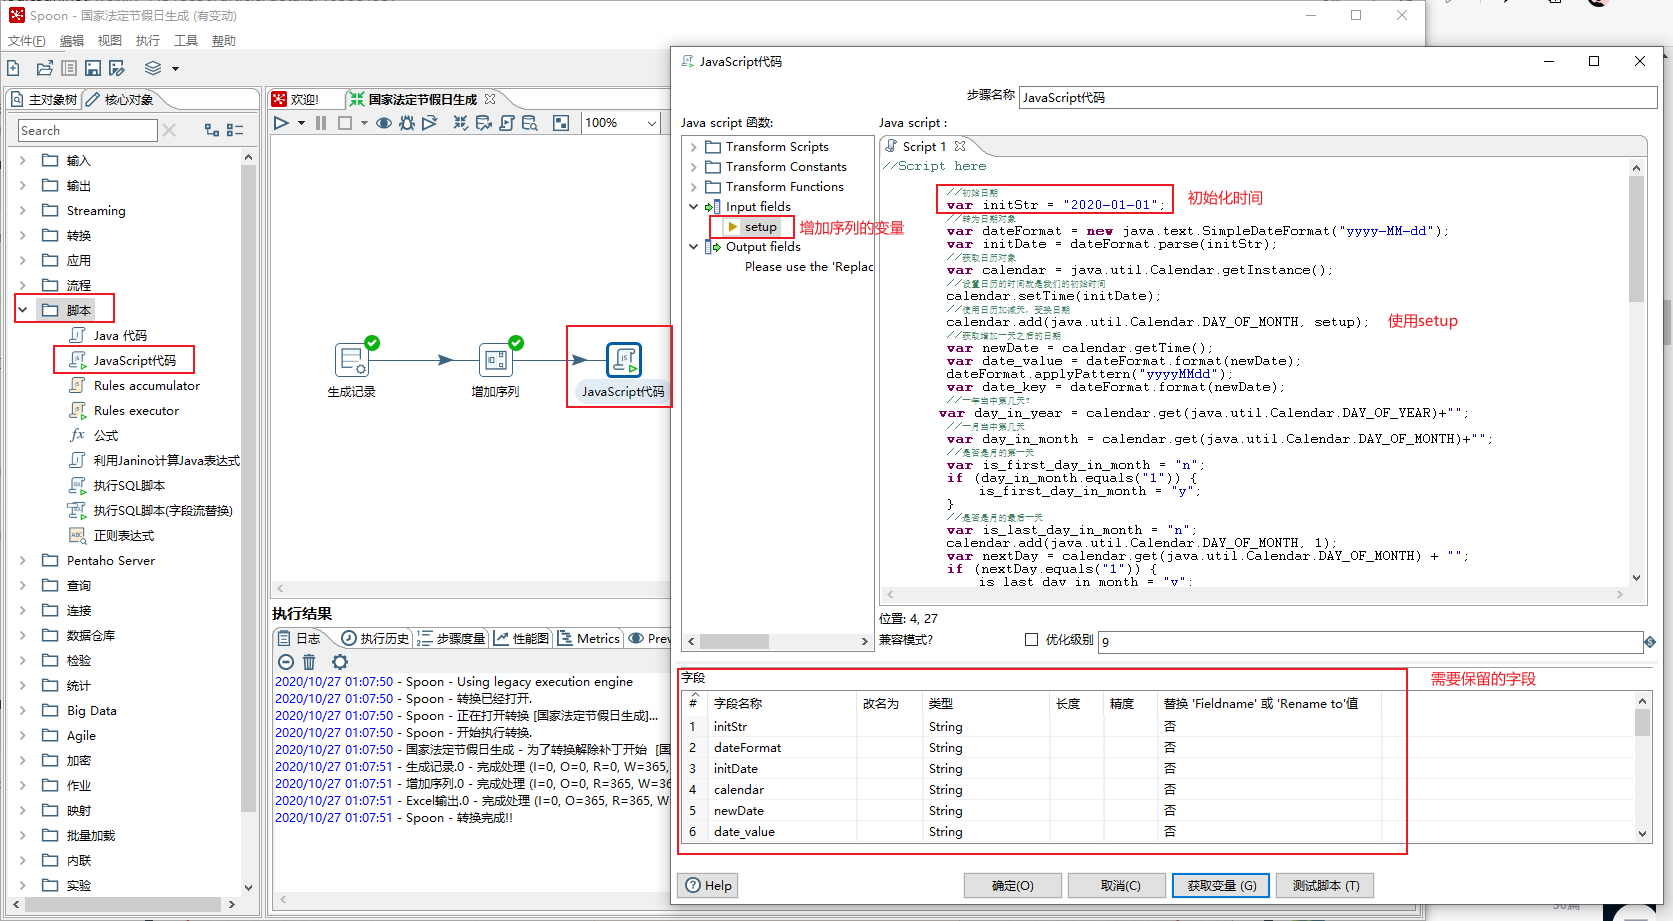The width and height of the screenshot is (1673, 921).
Task: Clear the log with the trash icon
Action: coord(309,662)
